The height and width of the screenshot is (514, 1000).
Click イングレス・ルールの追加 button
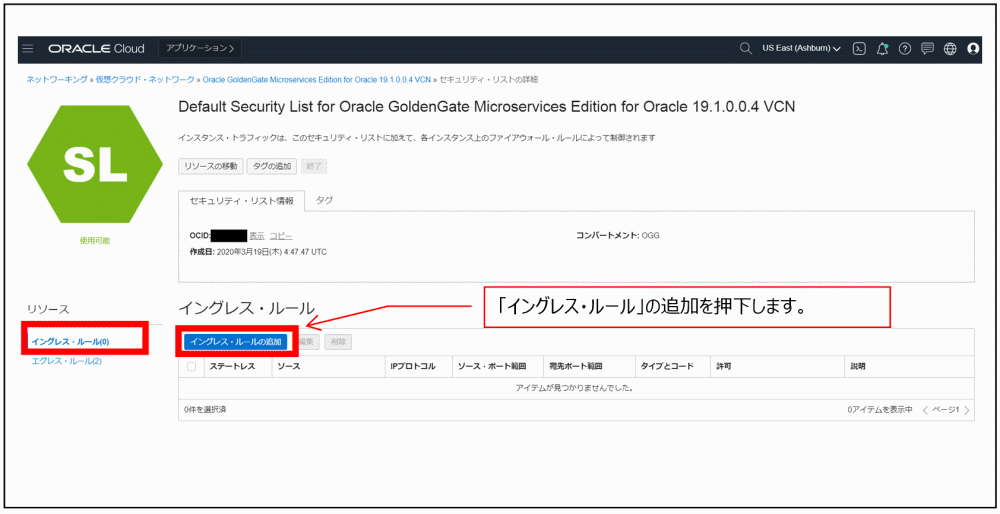tap(235, 342)
